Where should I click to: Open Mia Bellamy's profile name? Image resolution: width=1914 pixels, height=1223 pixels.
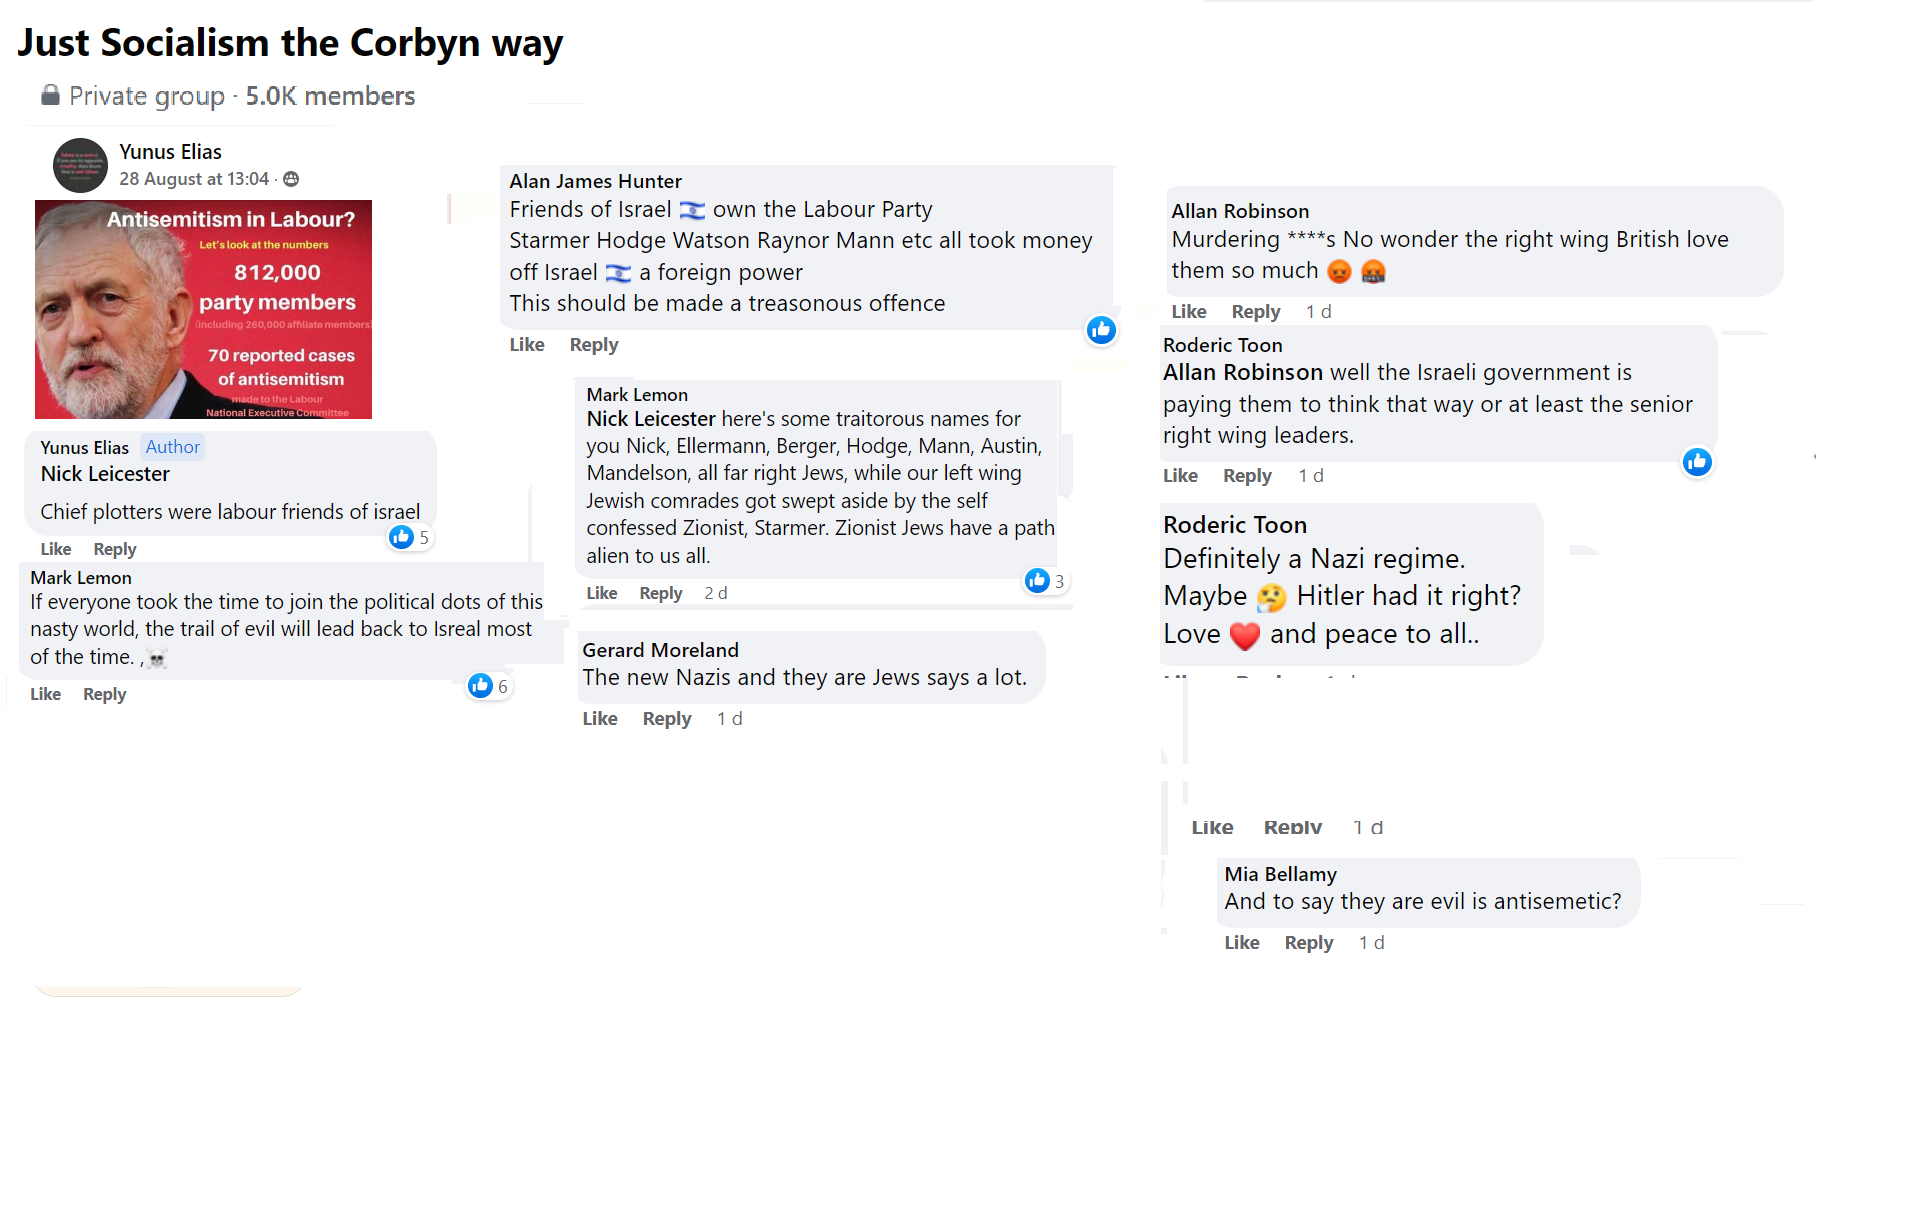point(1280,874)
